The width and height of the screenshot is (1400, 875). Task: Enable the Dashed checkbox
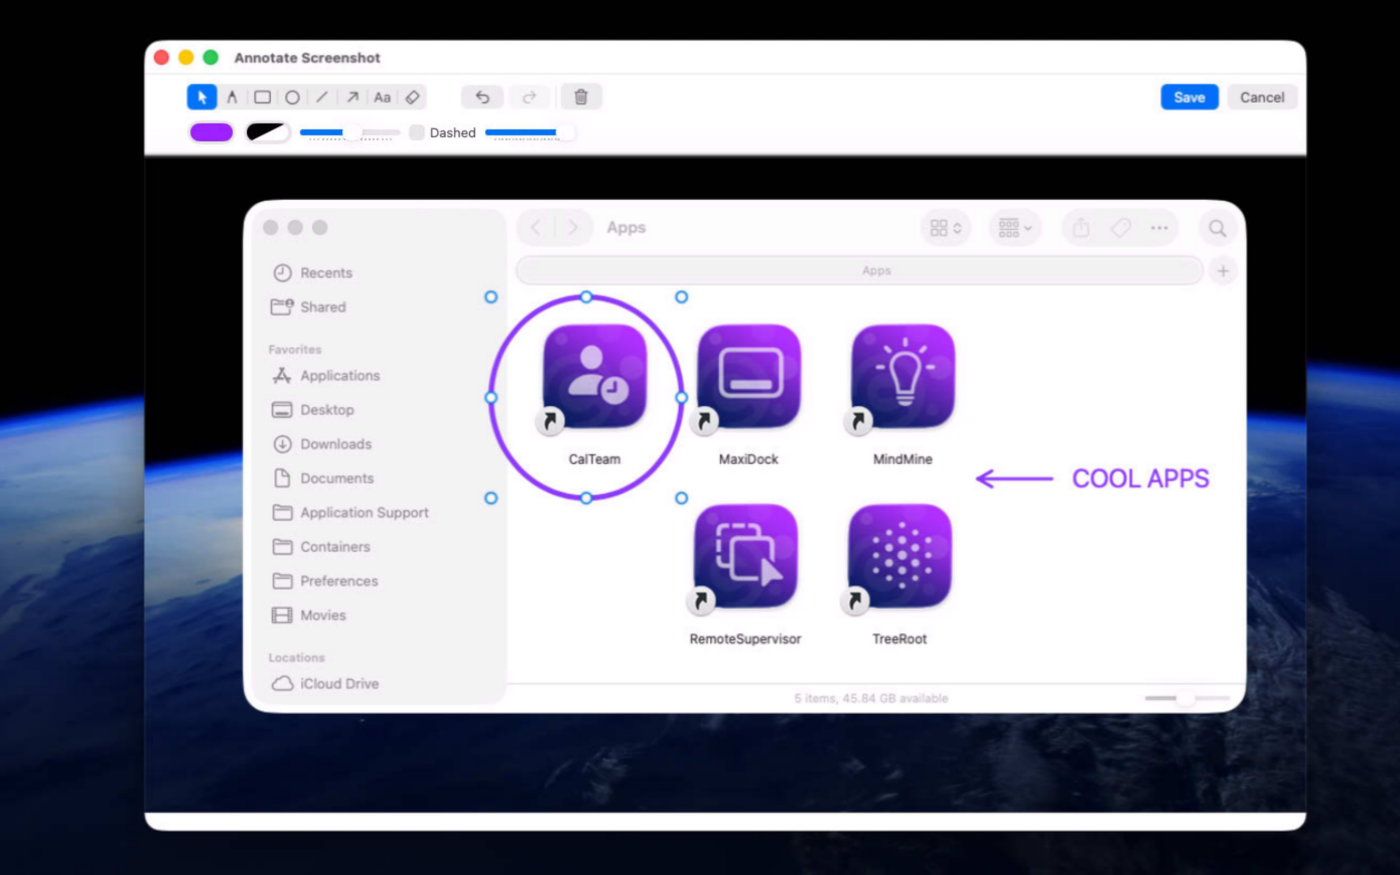click(417, 132)
